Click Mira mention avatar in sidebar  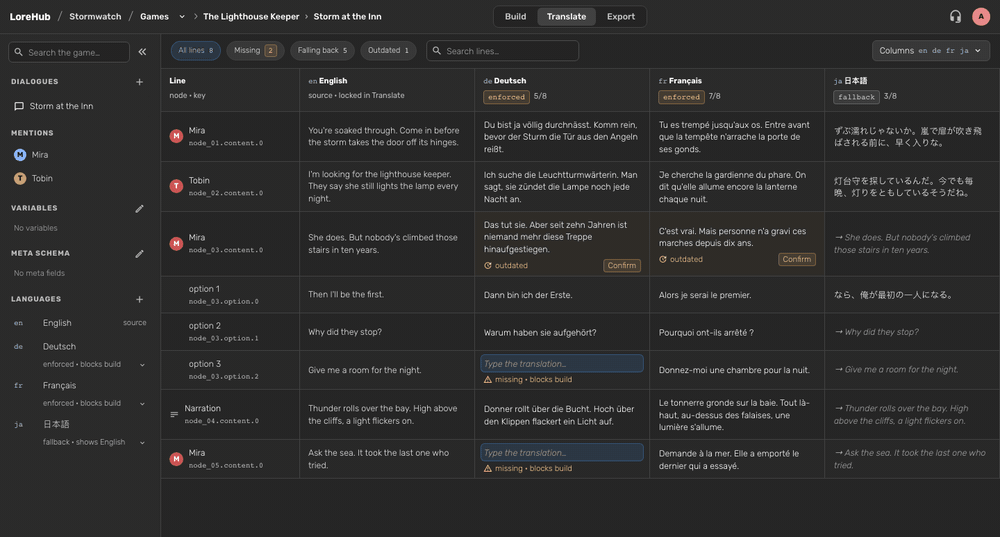[x=20, y=155]
